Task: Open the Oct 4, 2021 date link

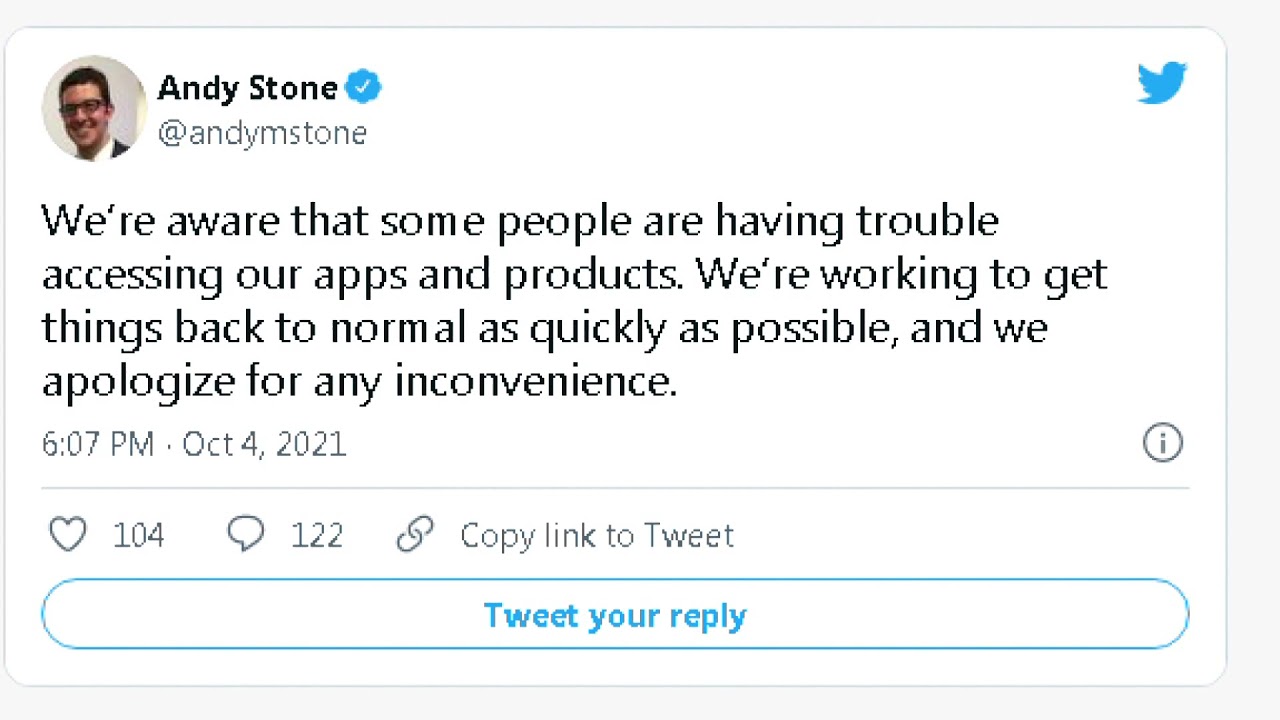Action: tap(264, 444)
